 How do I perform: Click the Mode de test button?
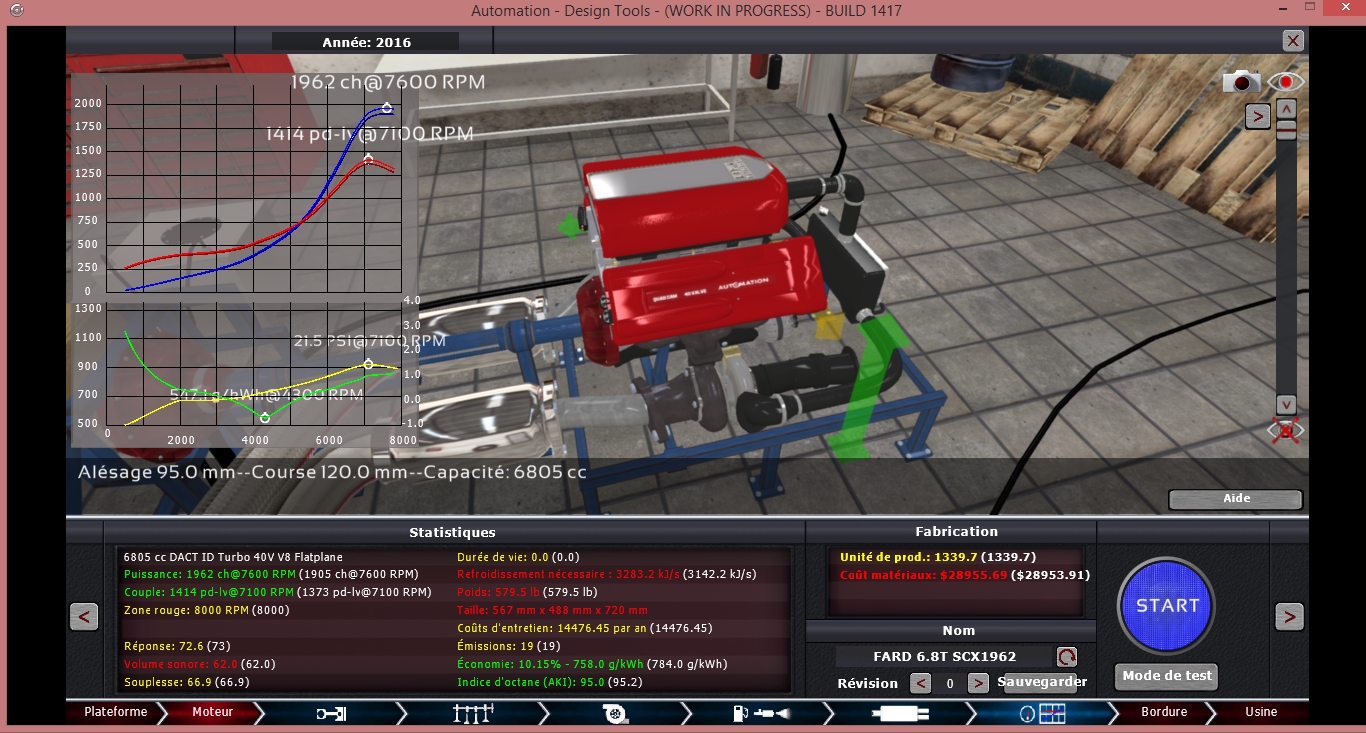[x=1167, y=676]
